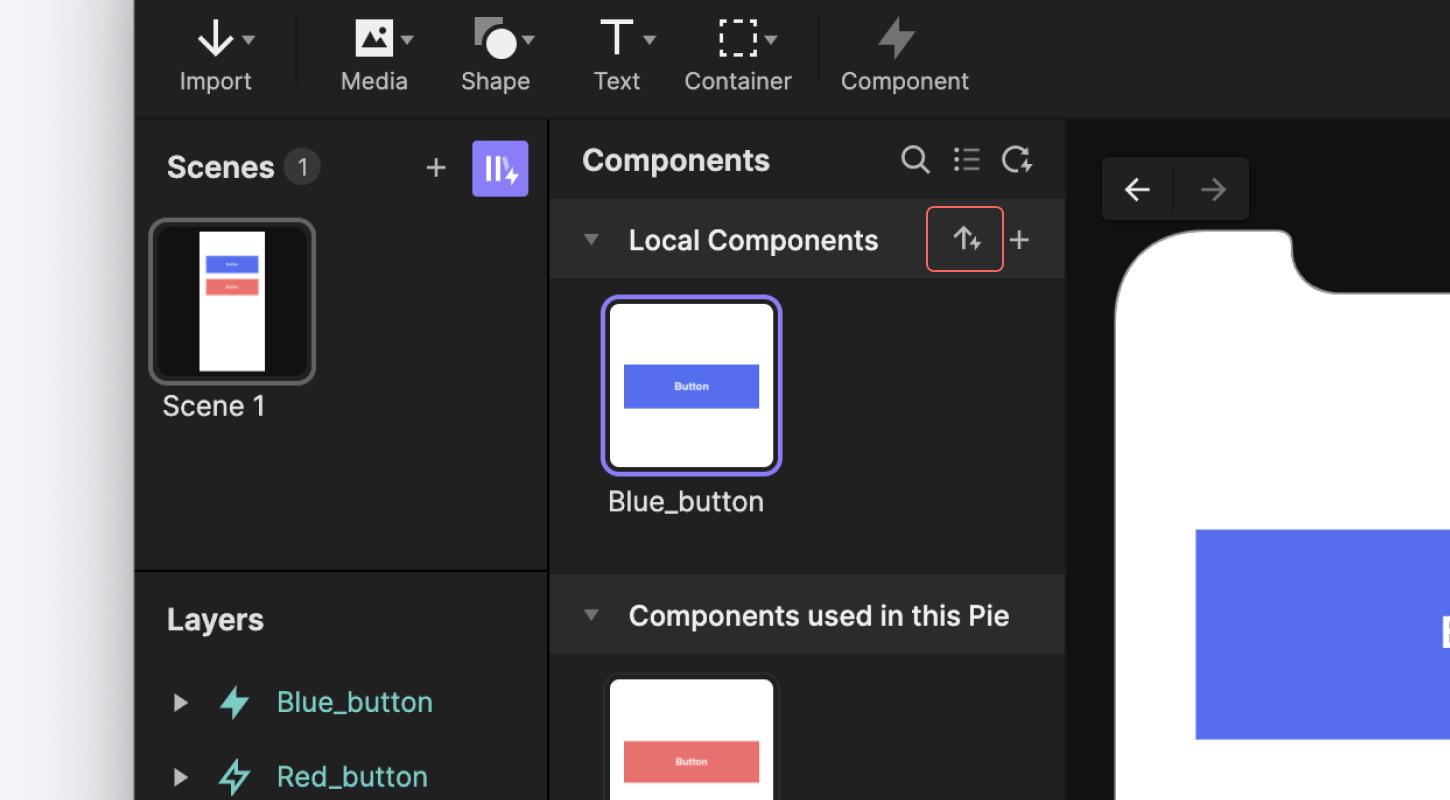
Task: Collapse Components used in this Pie
Action: click(591, 615)
